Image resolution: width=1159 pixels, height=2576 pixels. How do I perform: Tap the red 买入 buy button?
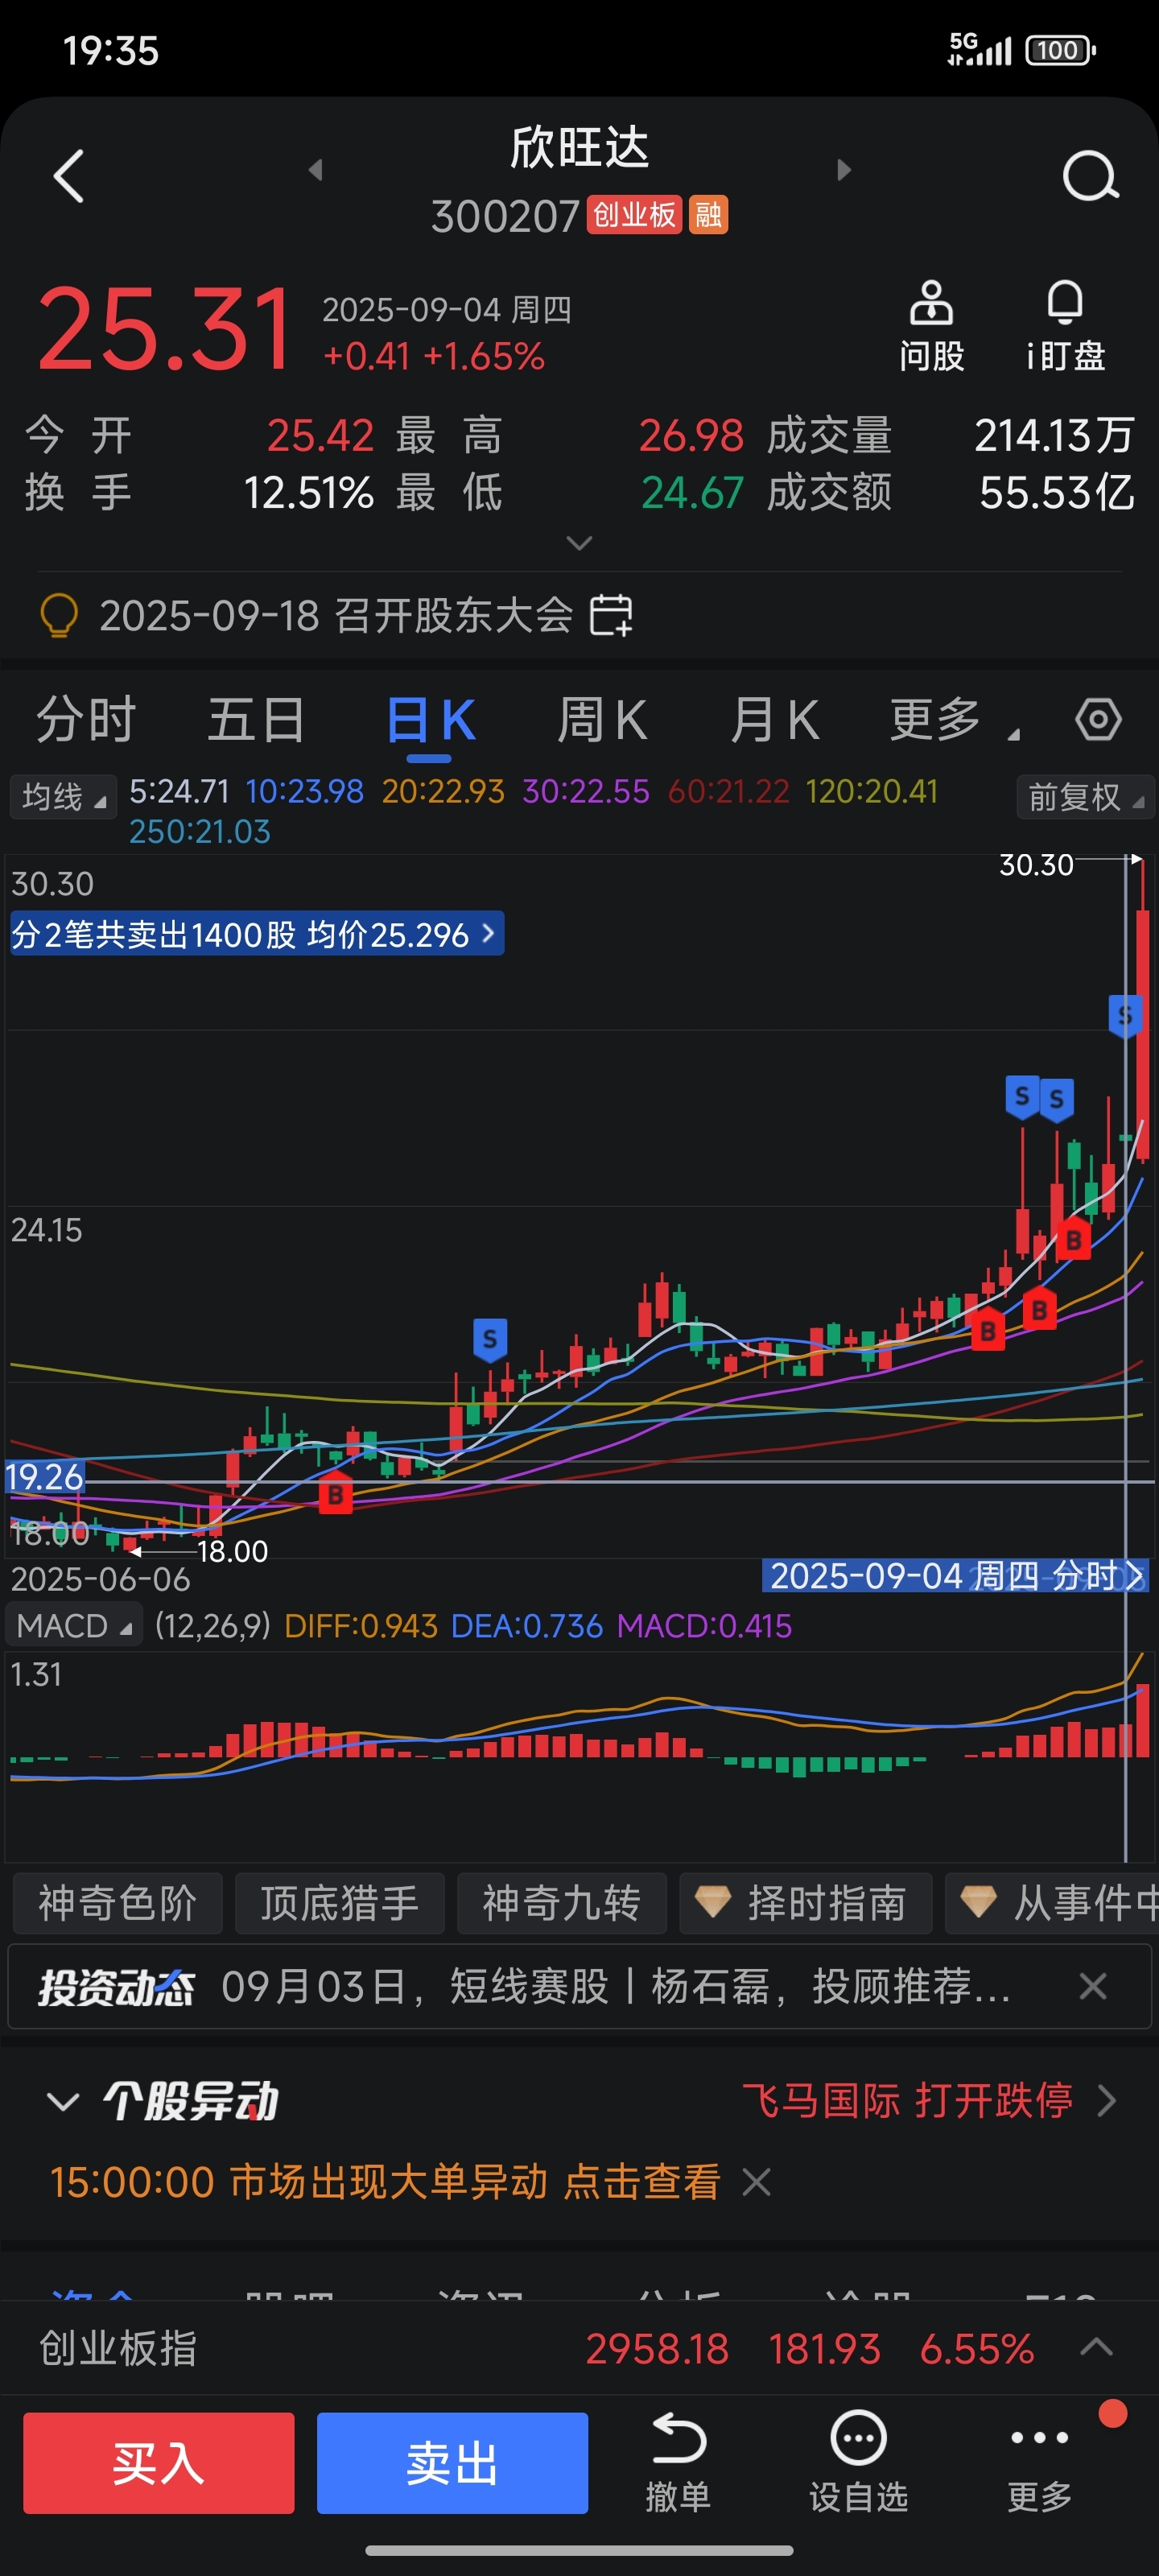(159, 2462)
